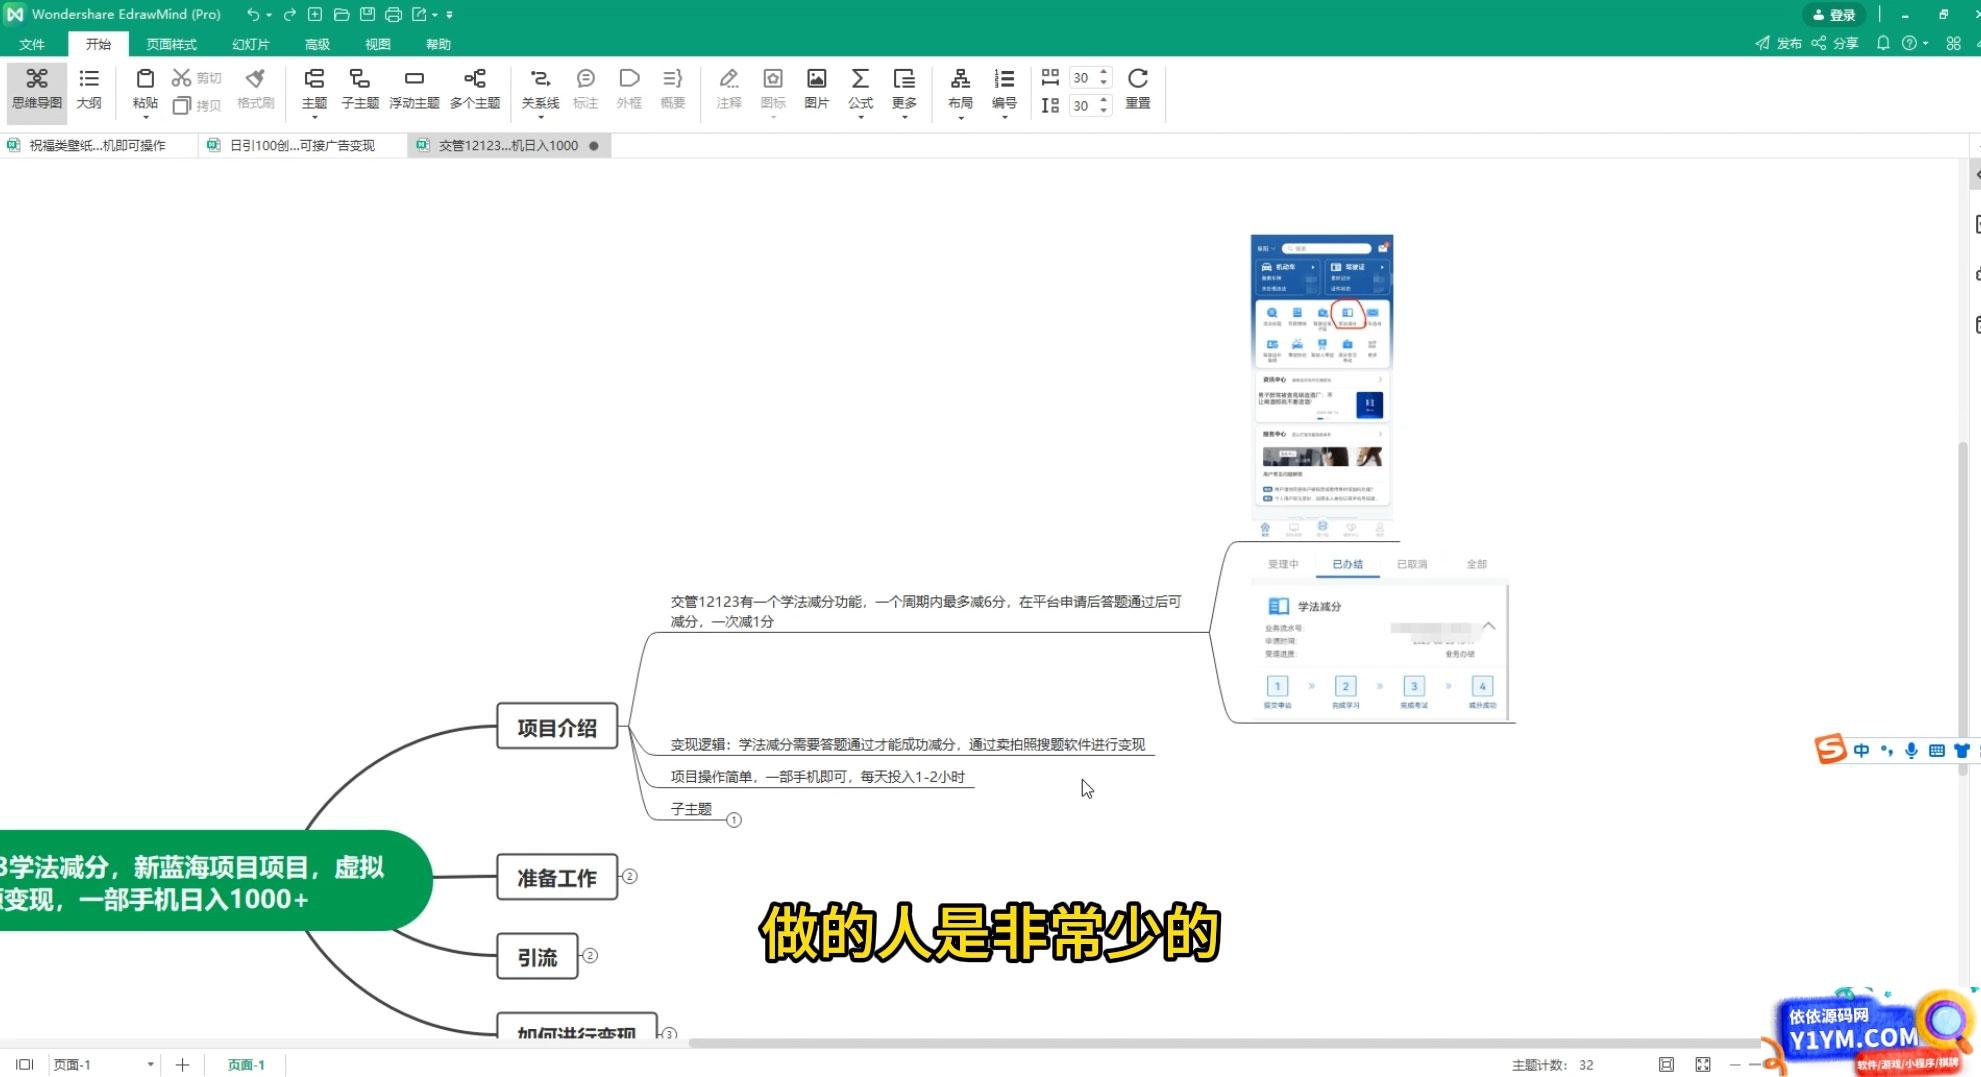Toggle Sogou punctuation mode icon
This screenshot has width=1981, height=1077.
[1886, 750]
